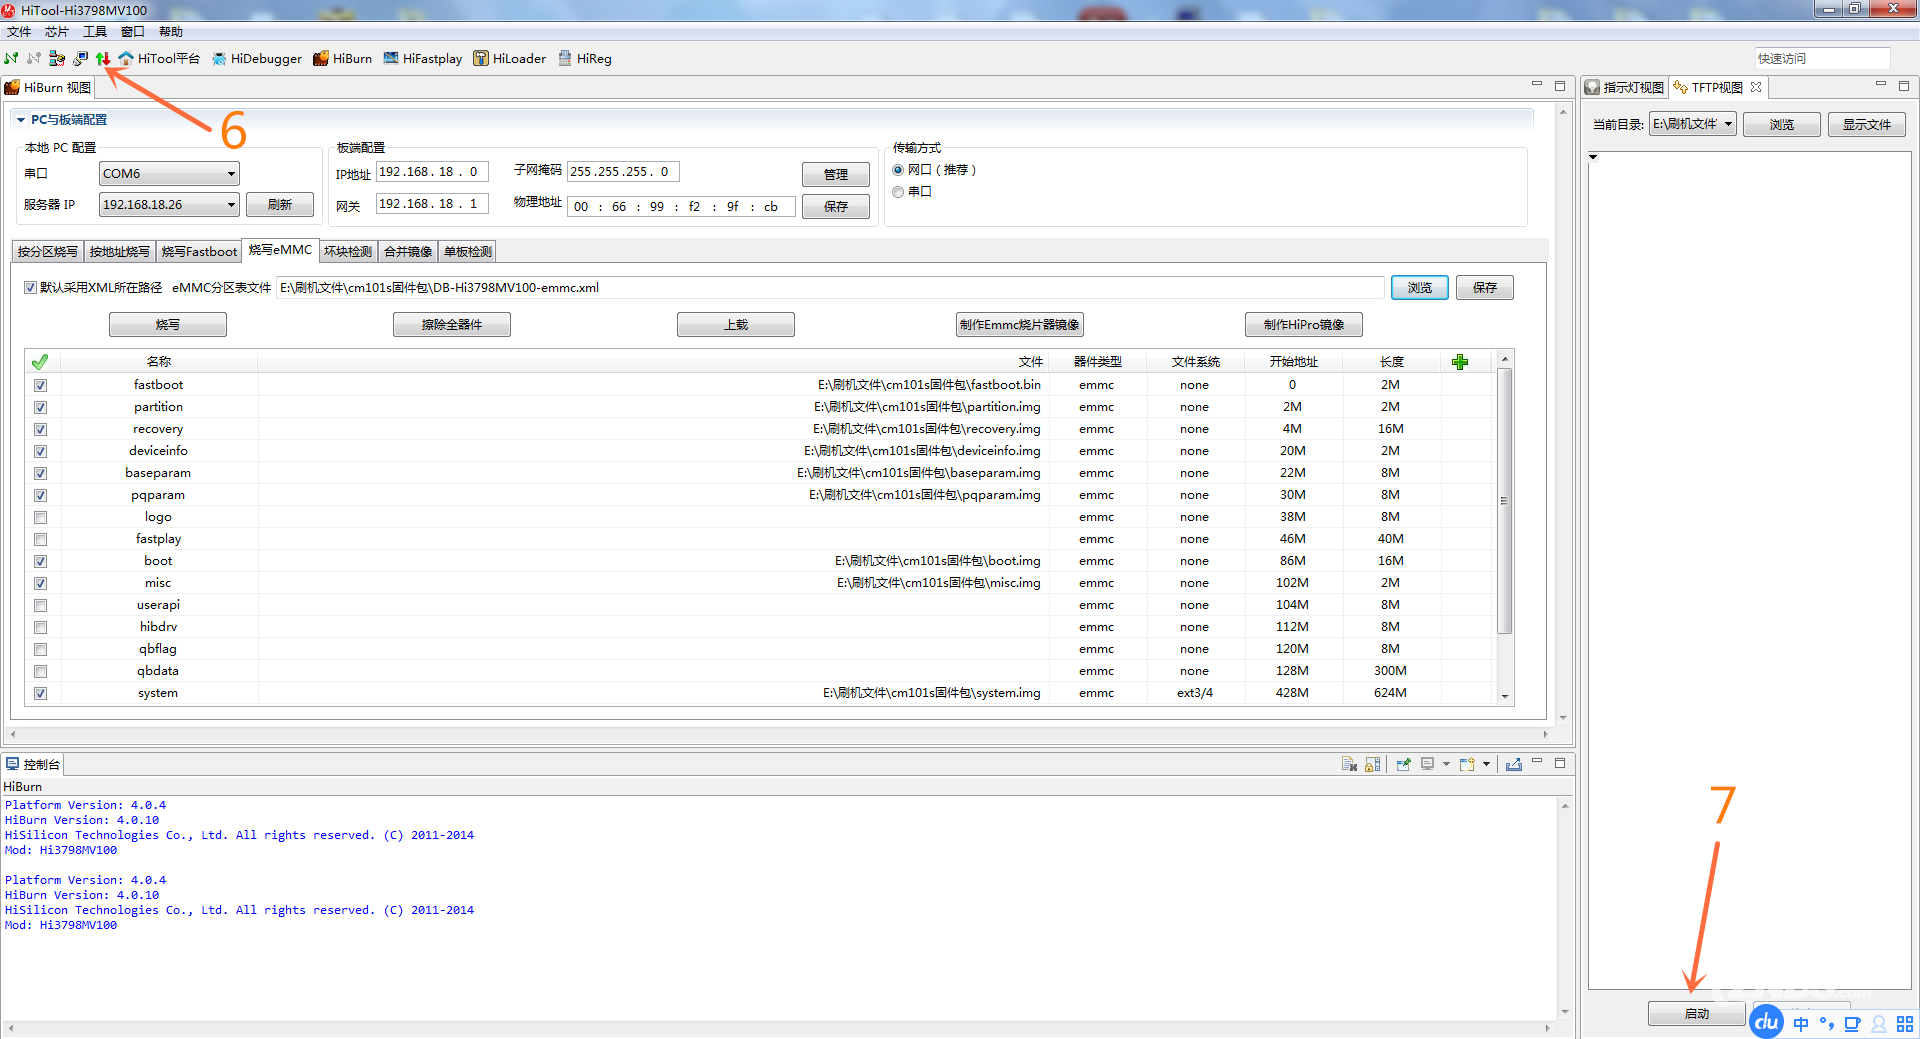Open display selected console dropdown arrow
Image resolution: width=1920 pixels, height=1039 pixels.
point(1446,764)
